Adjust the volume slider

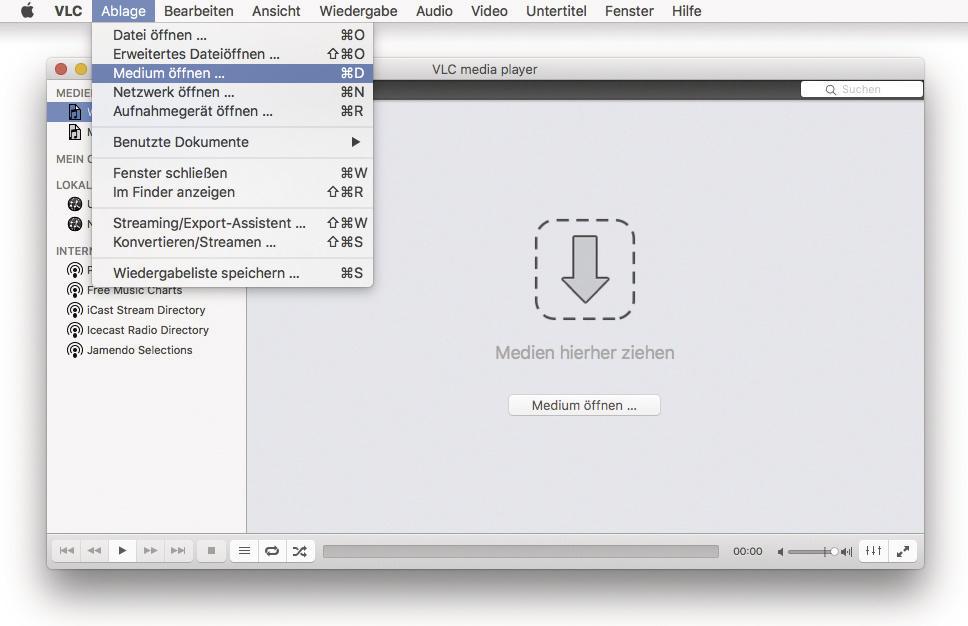click(x=812, y=552)
